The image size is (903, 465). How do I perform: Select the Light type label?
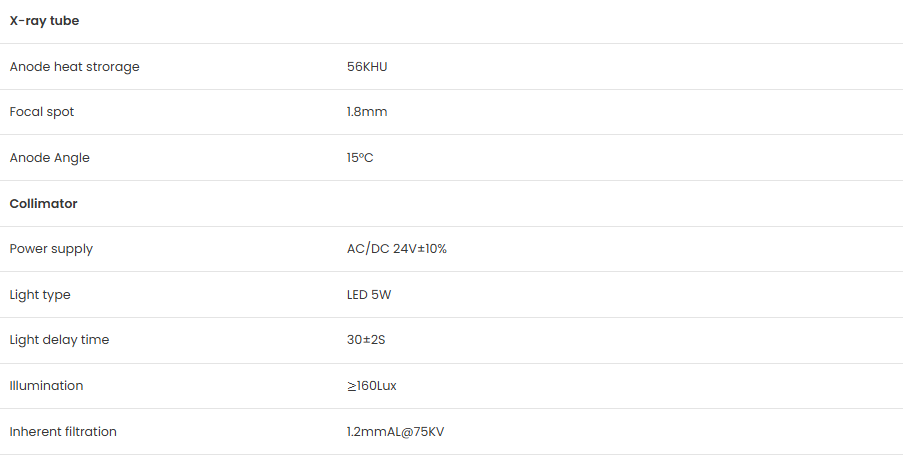point(40,294)
